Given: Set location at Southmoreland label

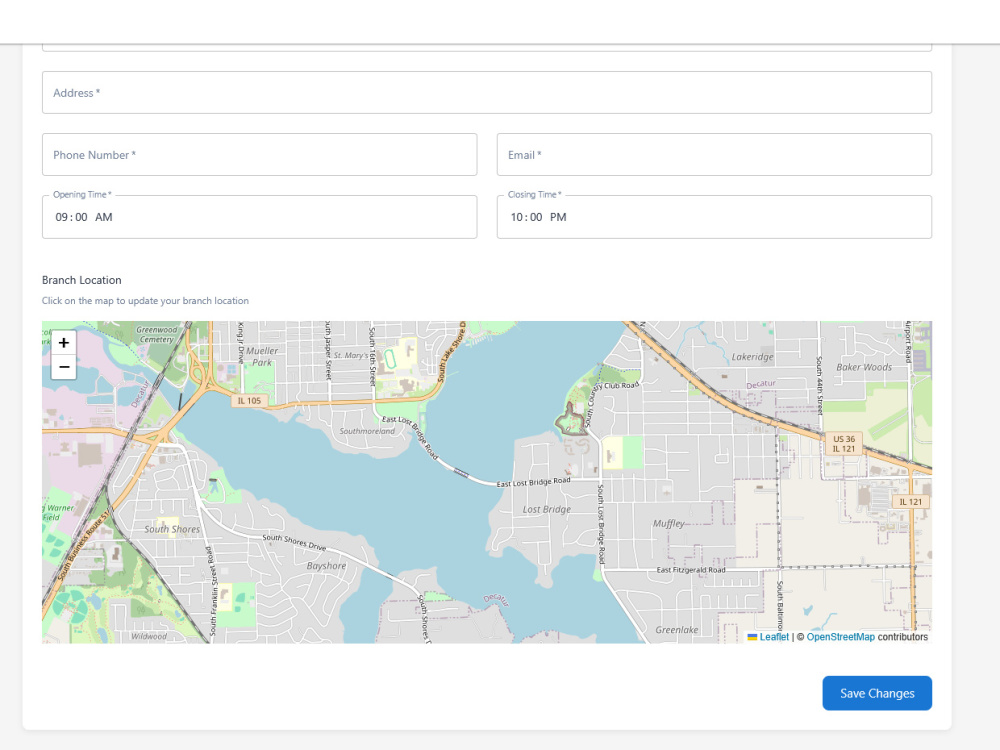Looking at the screenshot, I should (367, 431).
